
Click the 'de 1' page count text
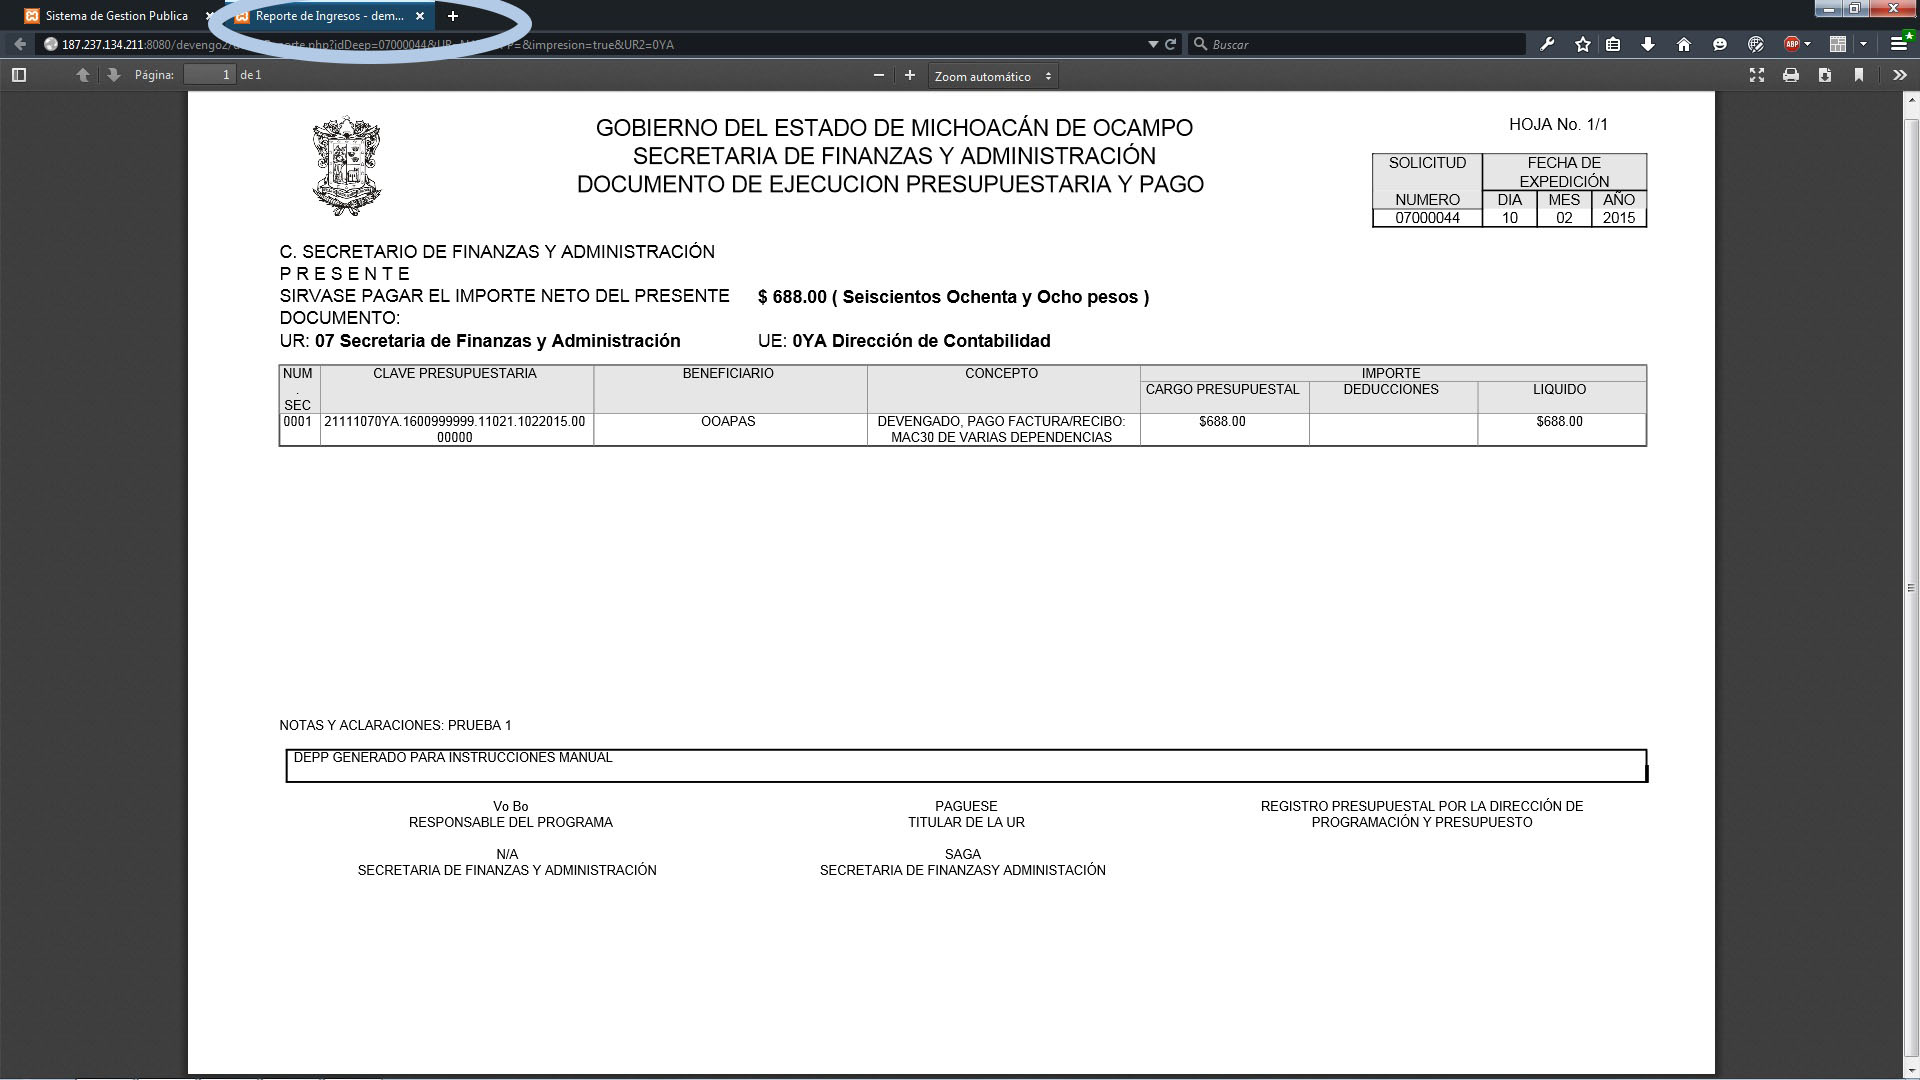click(x=251, y=75)
